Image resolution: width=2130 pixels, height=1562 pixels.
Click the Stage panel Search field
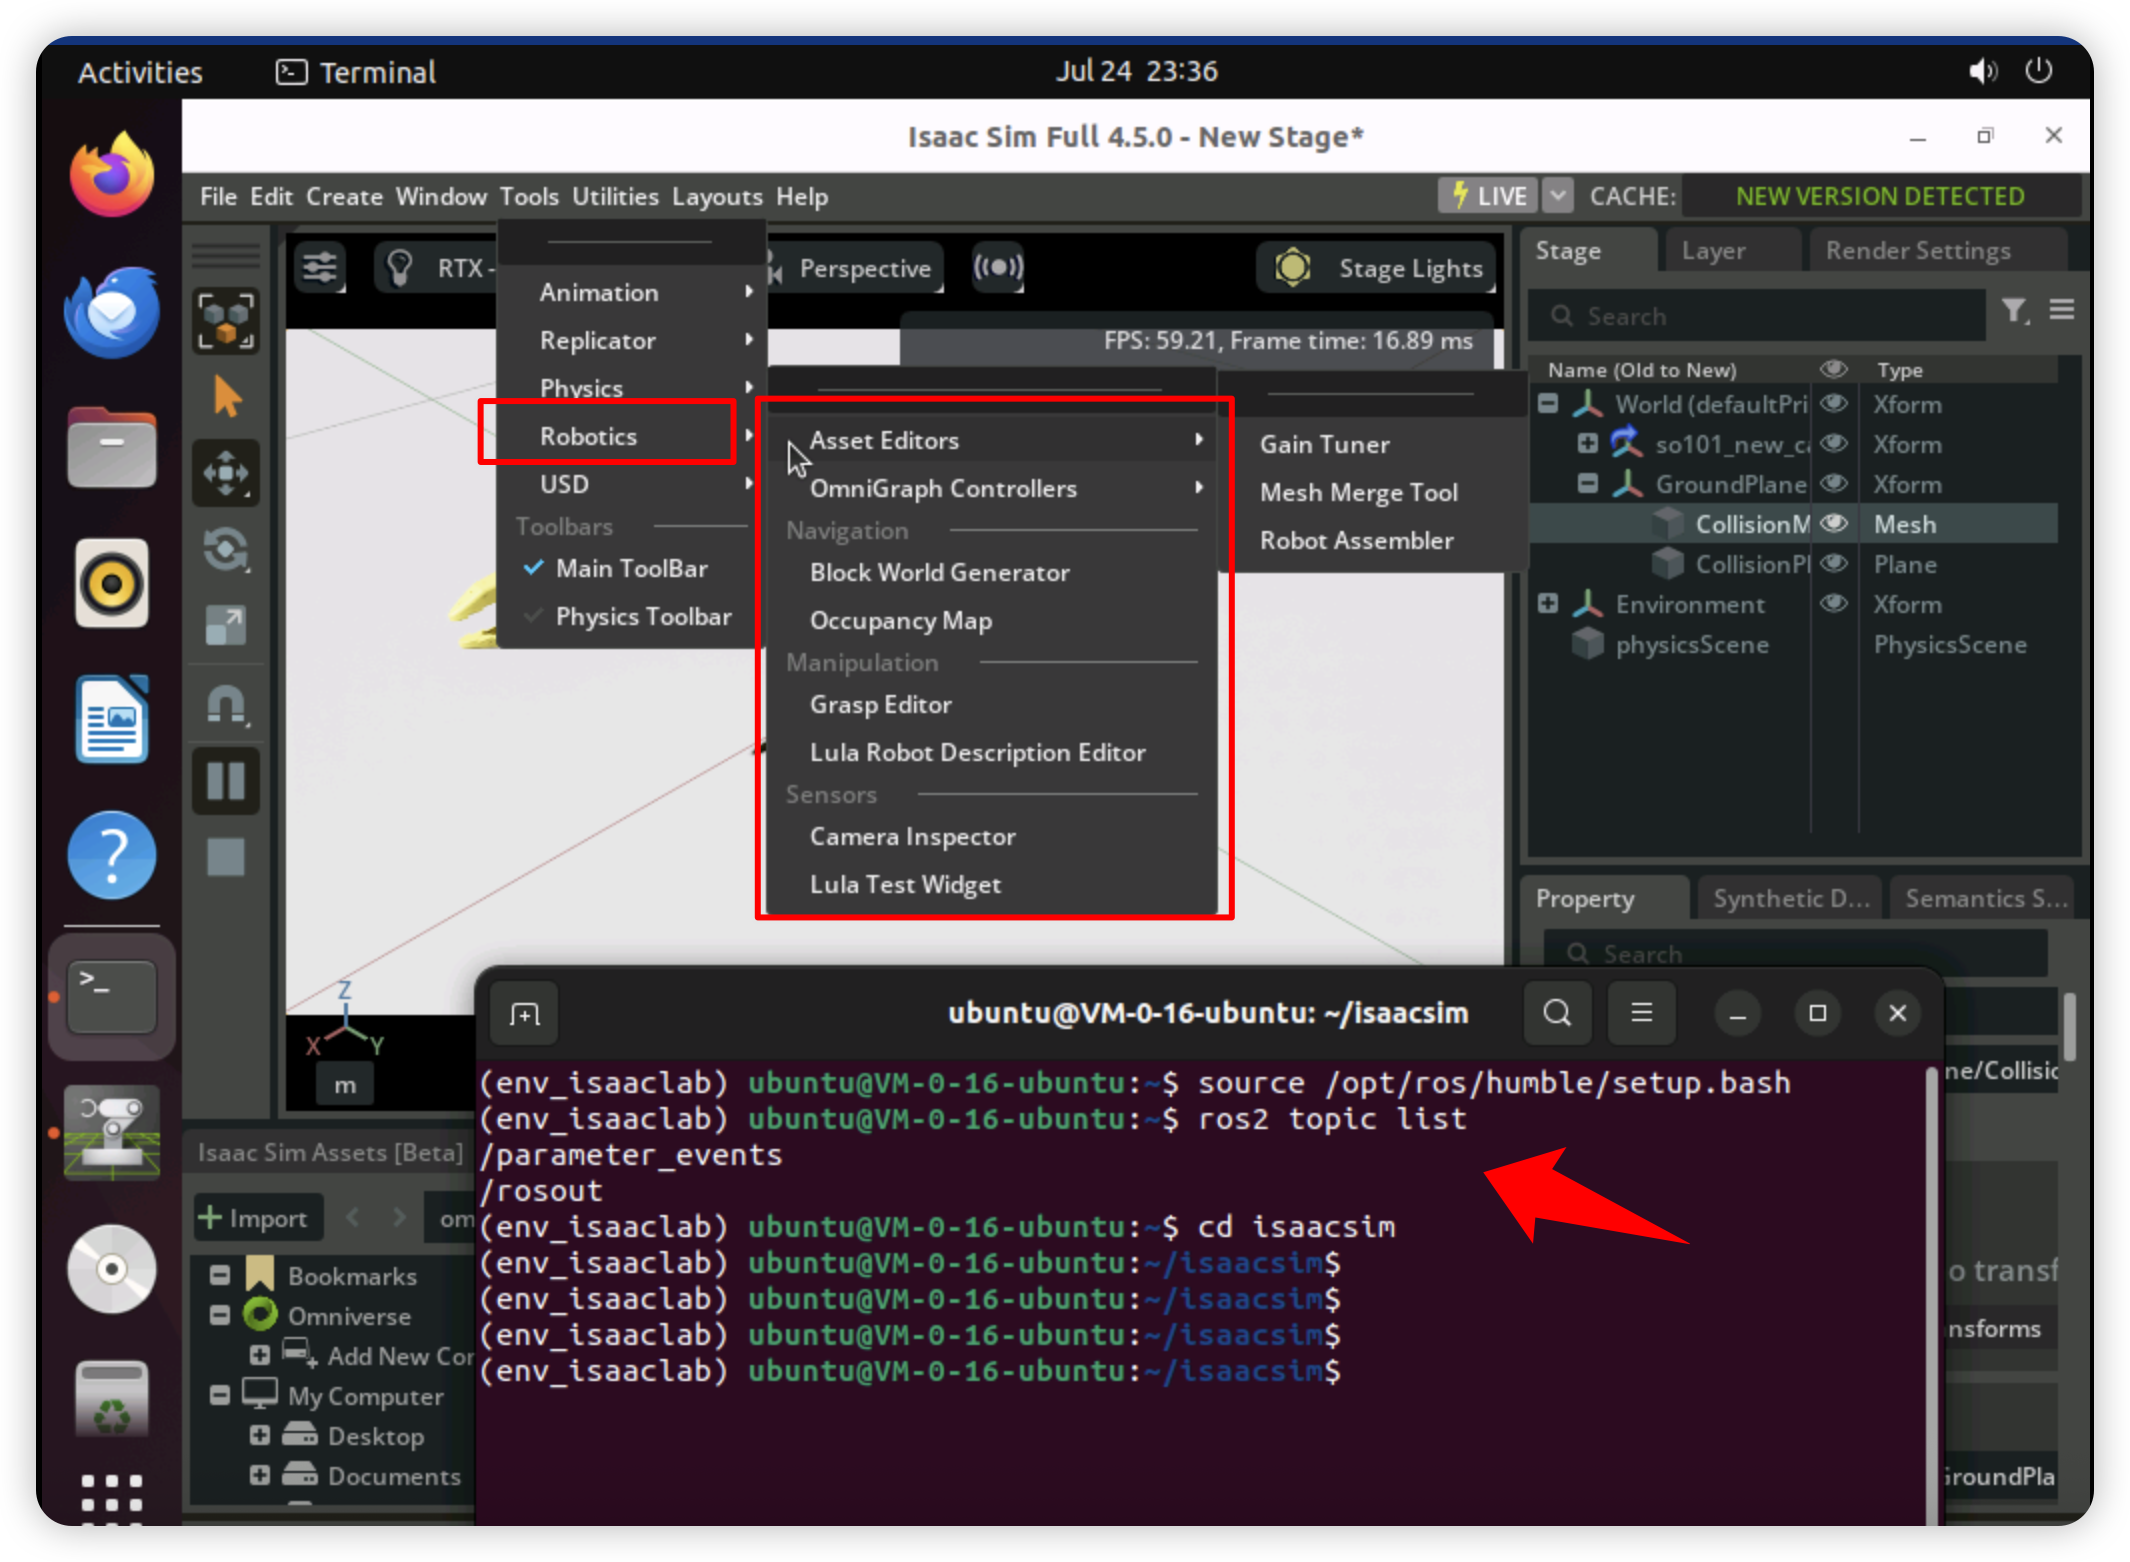click(1758, 316)
